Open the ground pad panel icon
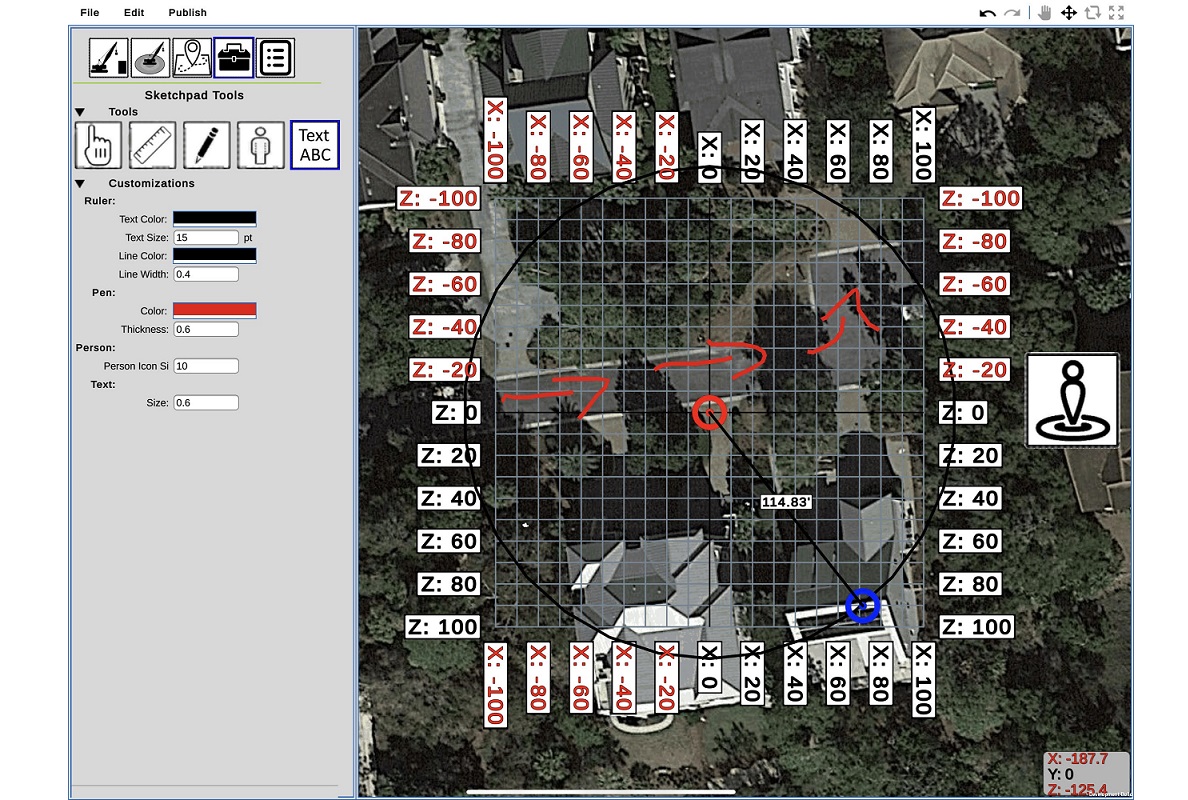This screenshot has height=800, width=1188. [150, 58]
